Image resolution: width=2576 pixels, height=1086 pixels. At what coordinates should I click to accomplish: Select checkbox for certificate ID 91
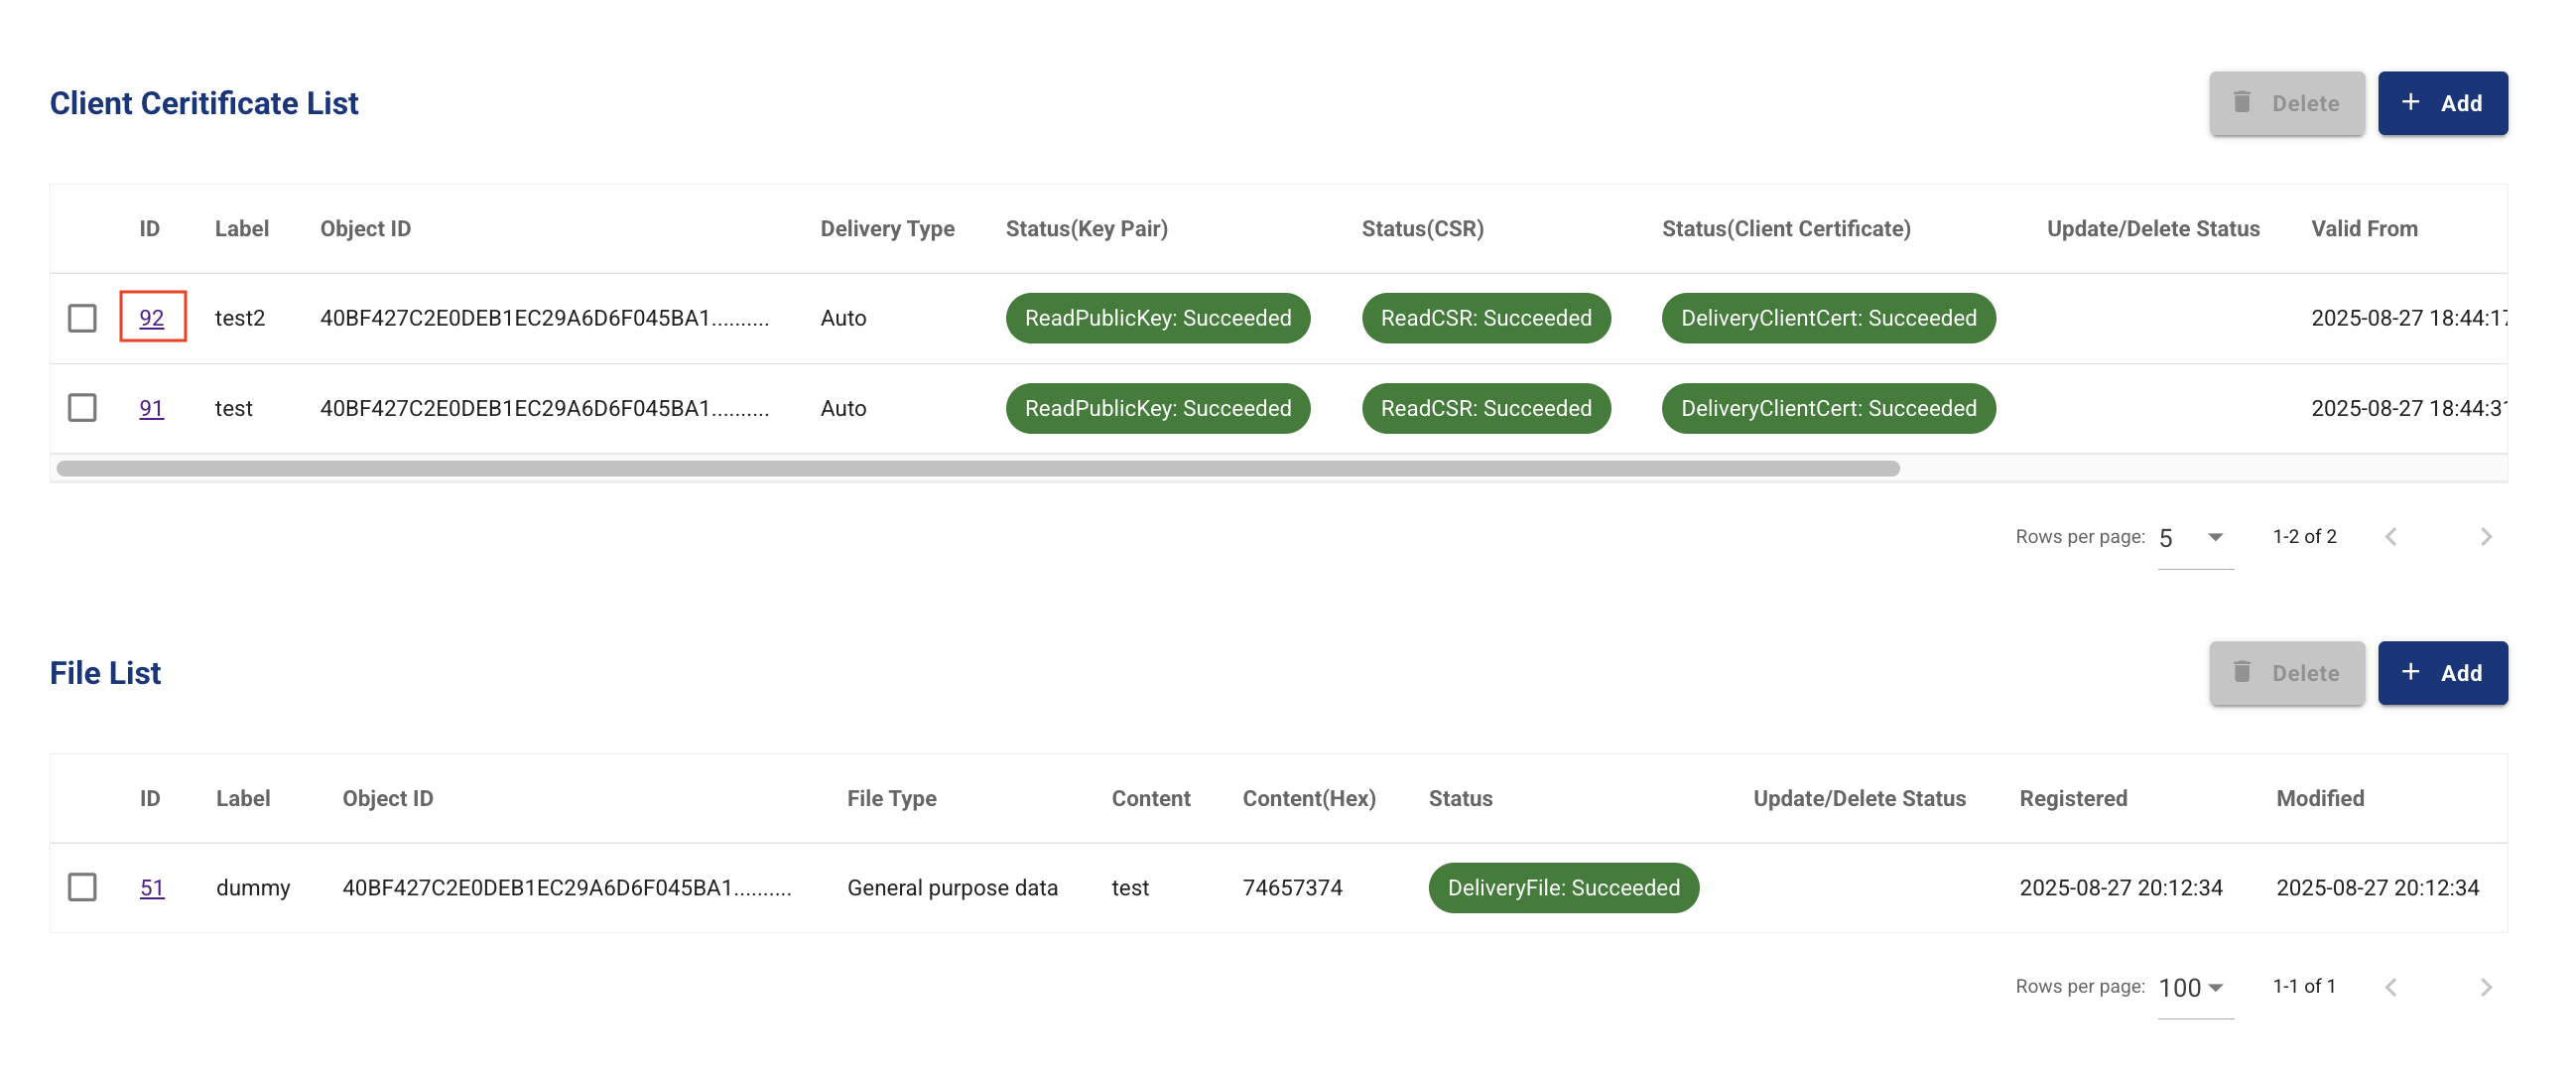[x=82, y=408]
